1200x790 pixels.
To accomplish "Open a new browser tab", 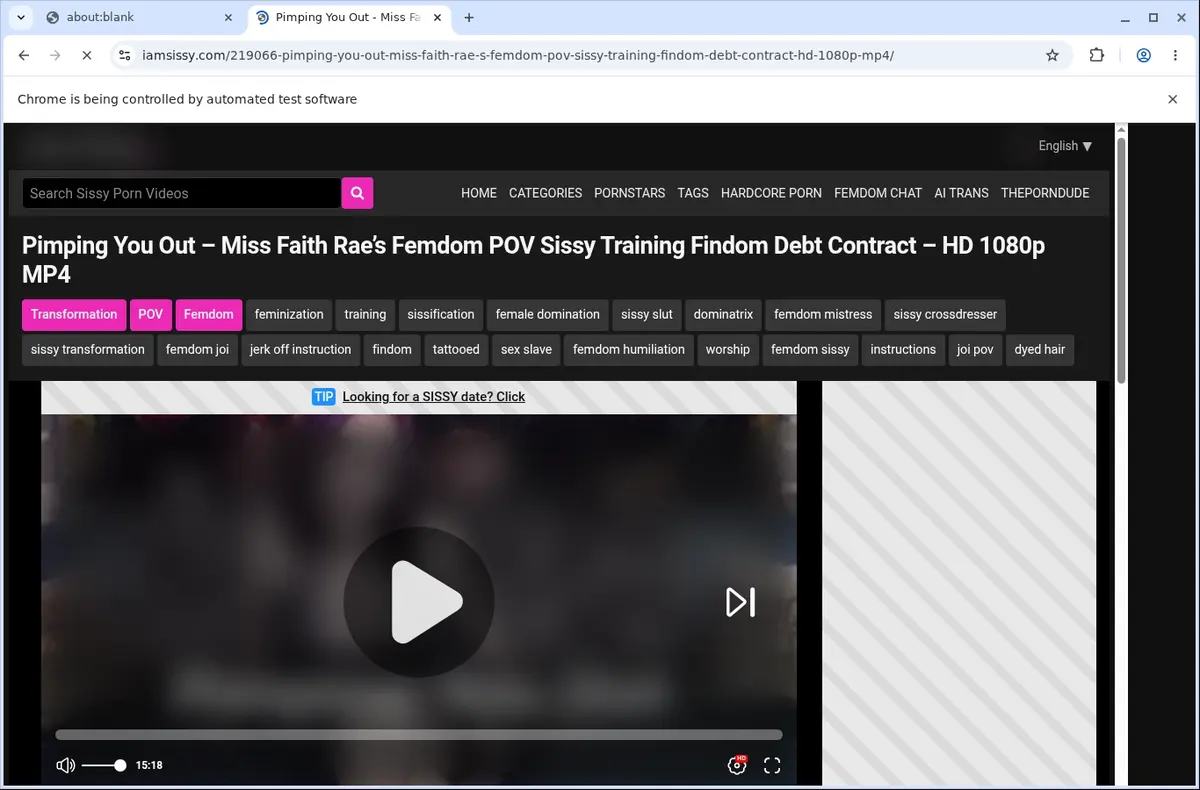I will point(469,17).
